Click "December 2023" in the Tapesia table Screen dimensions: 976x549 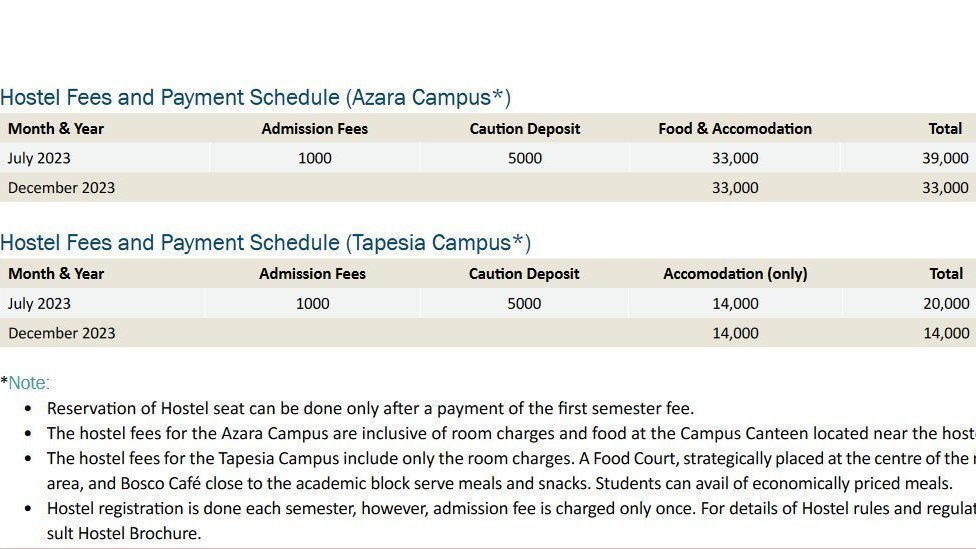pos(61,333)
